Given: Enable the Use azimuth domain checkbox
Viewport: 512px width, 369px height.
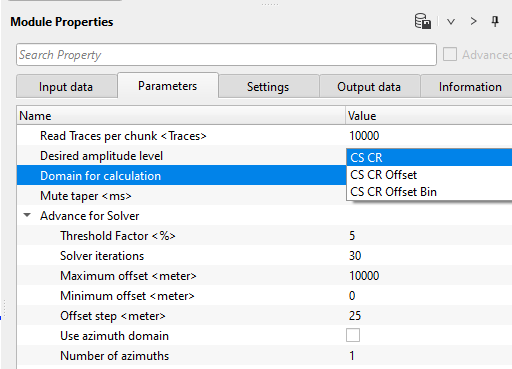Looking at the screenshot, I should [353, 335].
